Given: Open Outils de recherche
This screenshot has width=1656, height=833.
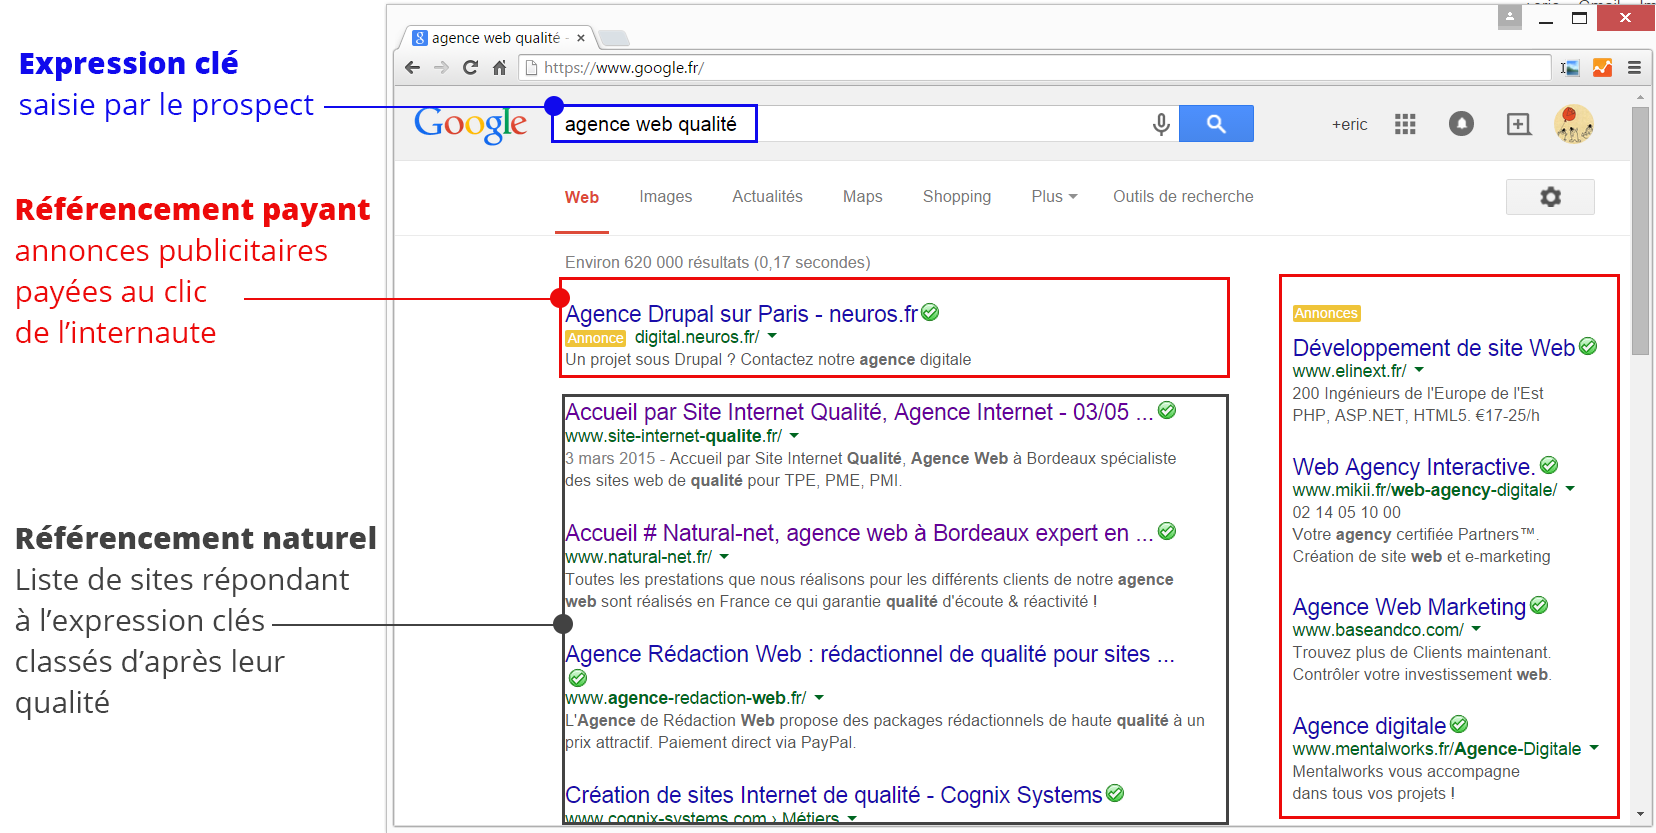Looking at the screenshot, I should (x=1183, y=197).
